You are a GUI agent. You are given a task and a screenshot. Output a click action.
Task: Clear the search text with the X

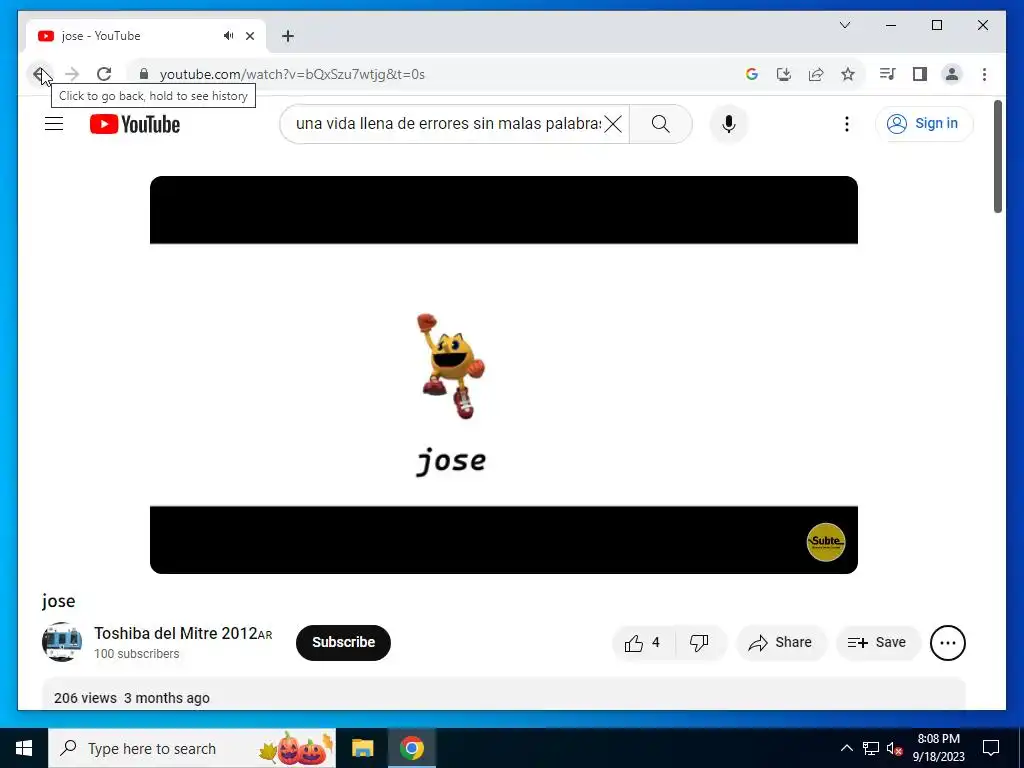(613, 124)
